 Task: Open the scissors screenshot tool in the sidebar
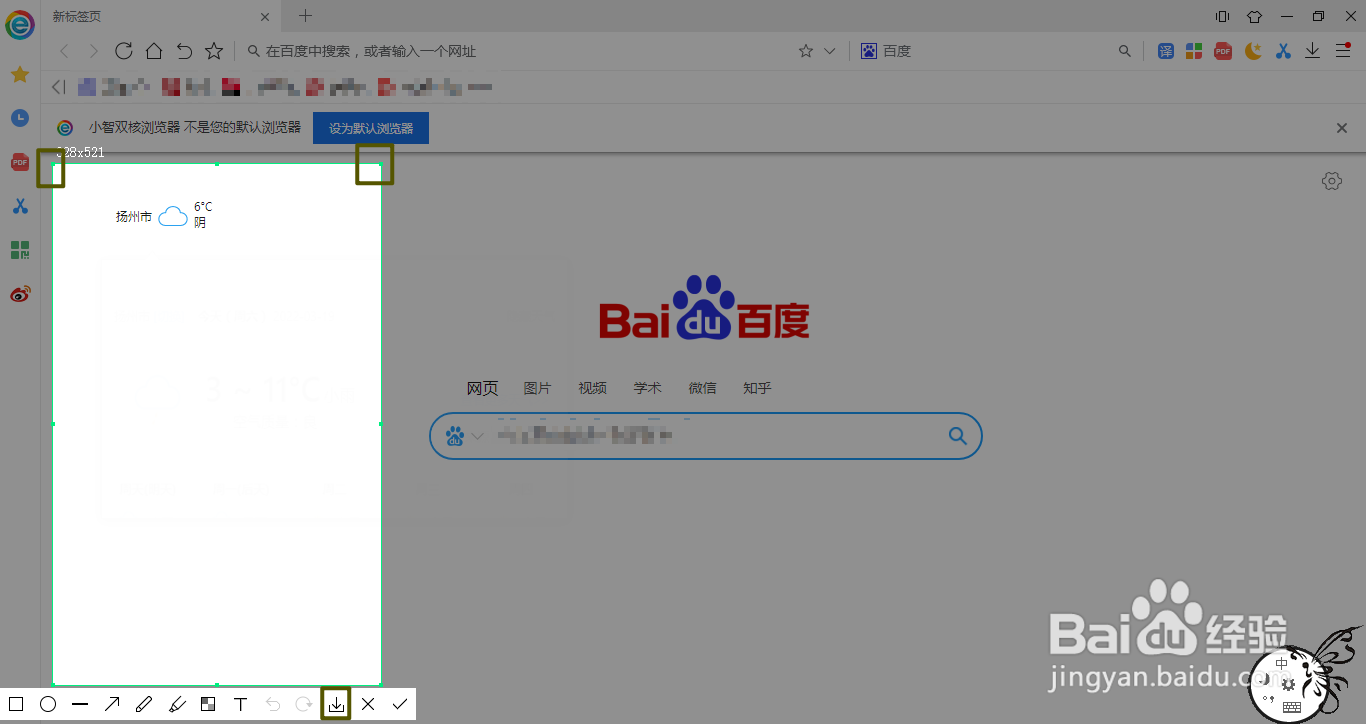click(x=20, y=206)
